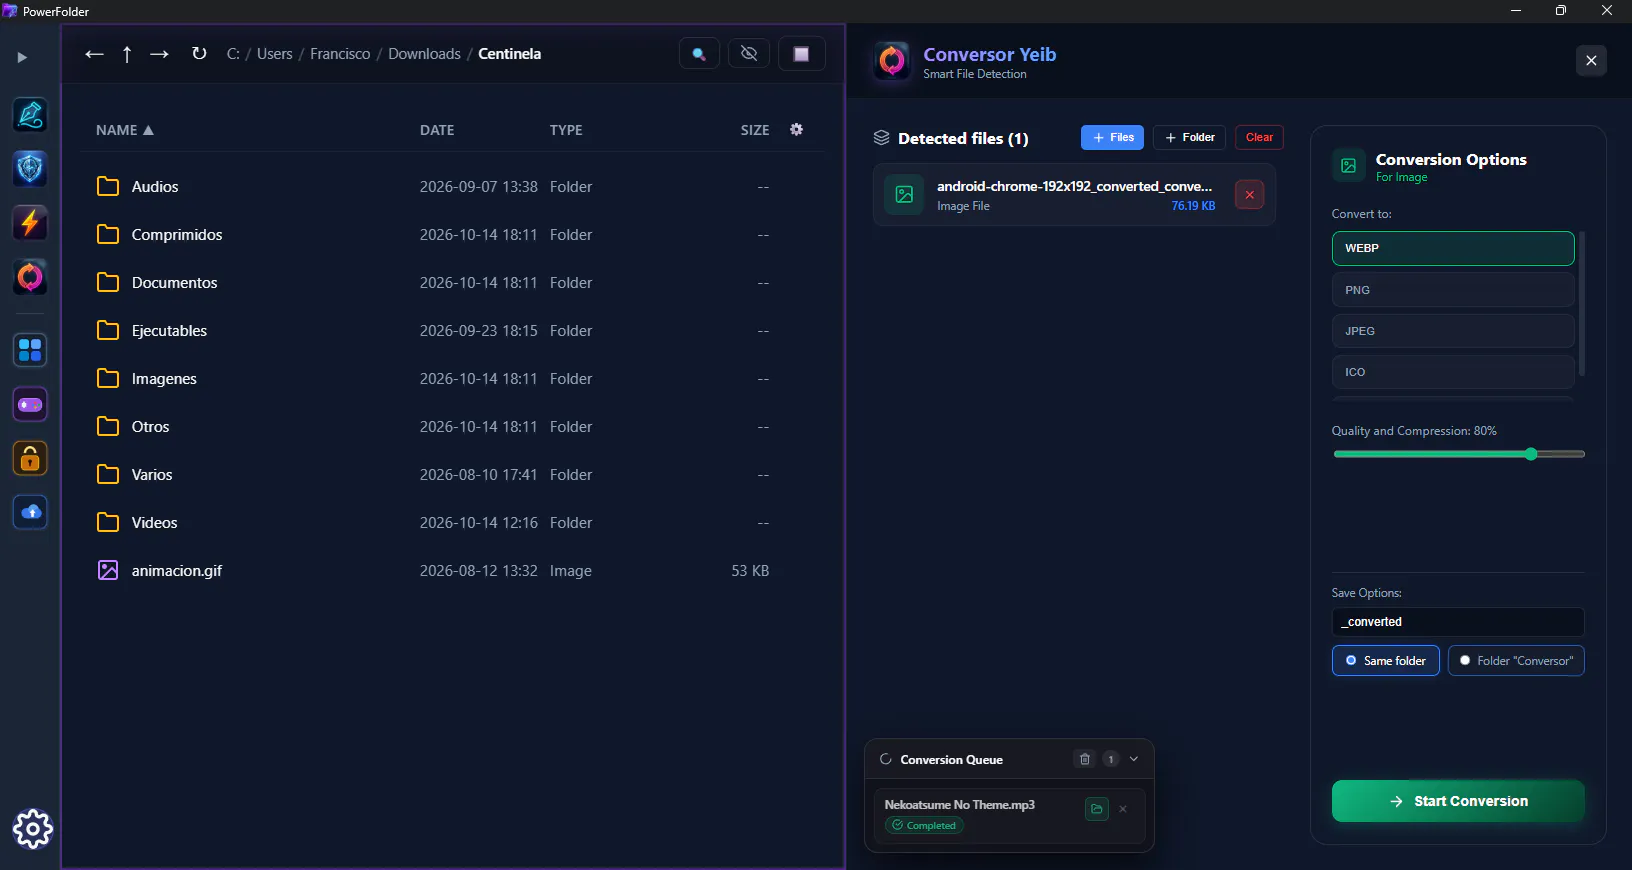The width and height of the screenshot is (1632, 870).
Task: Open the cloud upload icon in sidebar
Action: click(x=30, y=512)
